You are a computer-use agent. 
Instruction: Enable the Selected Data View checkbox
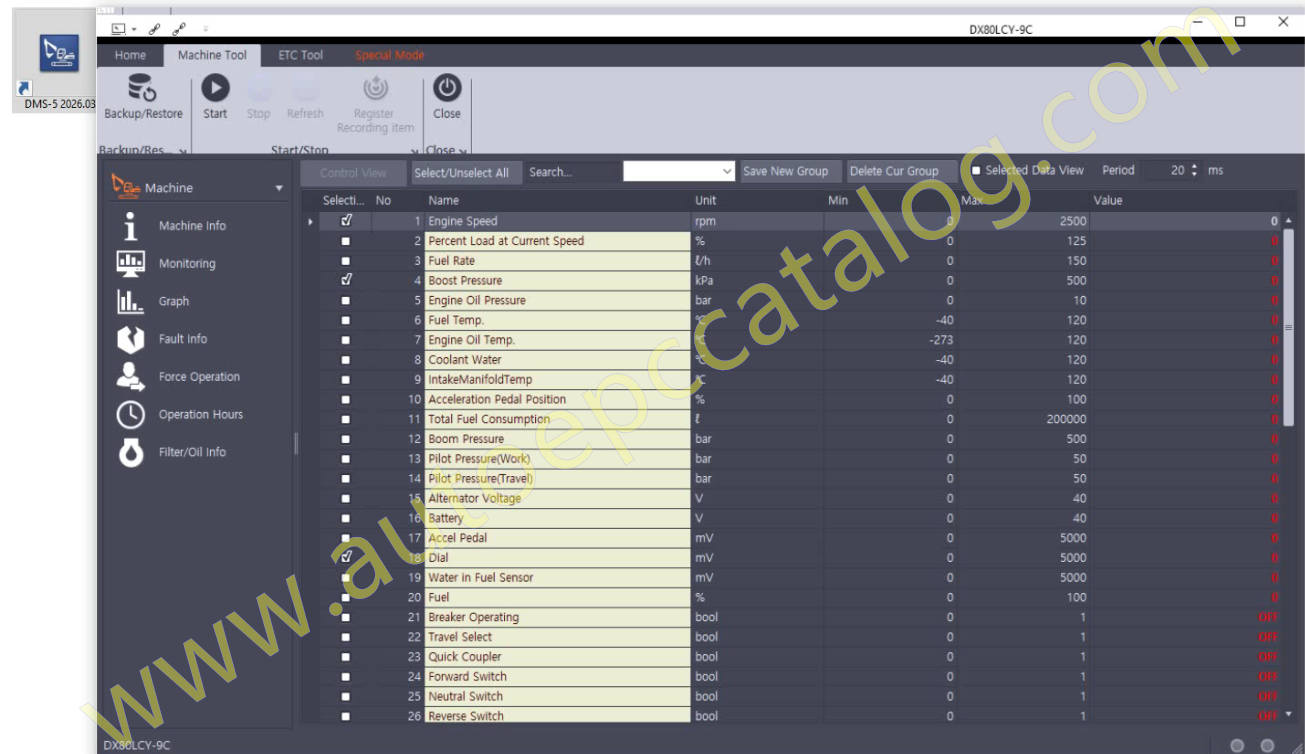point(976,171)
